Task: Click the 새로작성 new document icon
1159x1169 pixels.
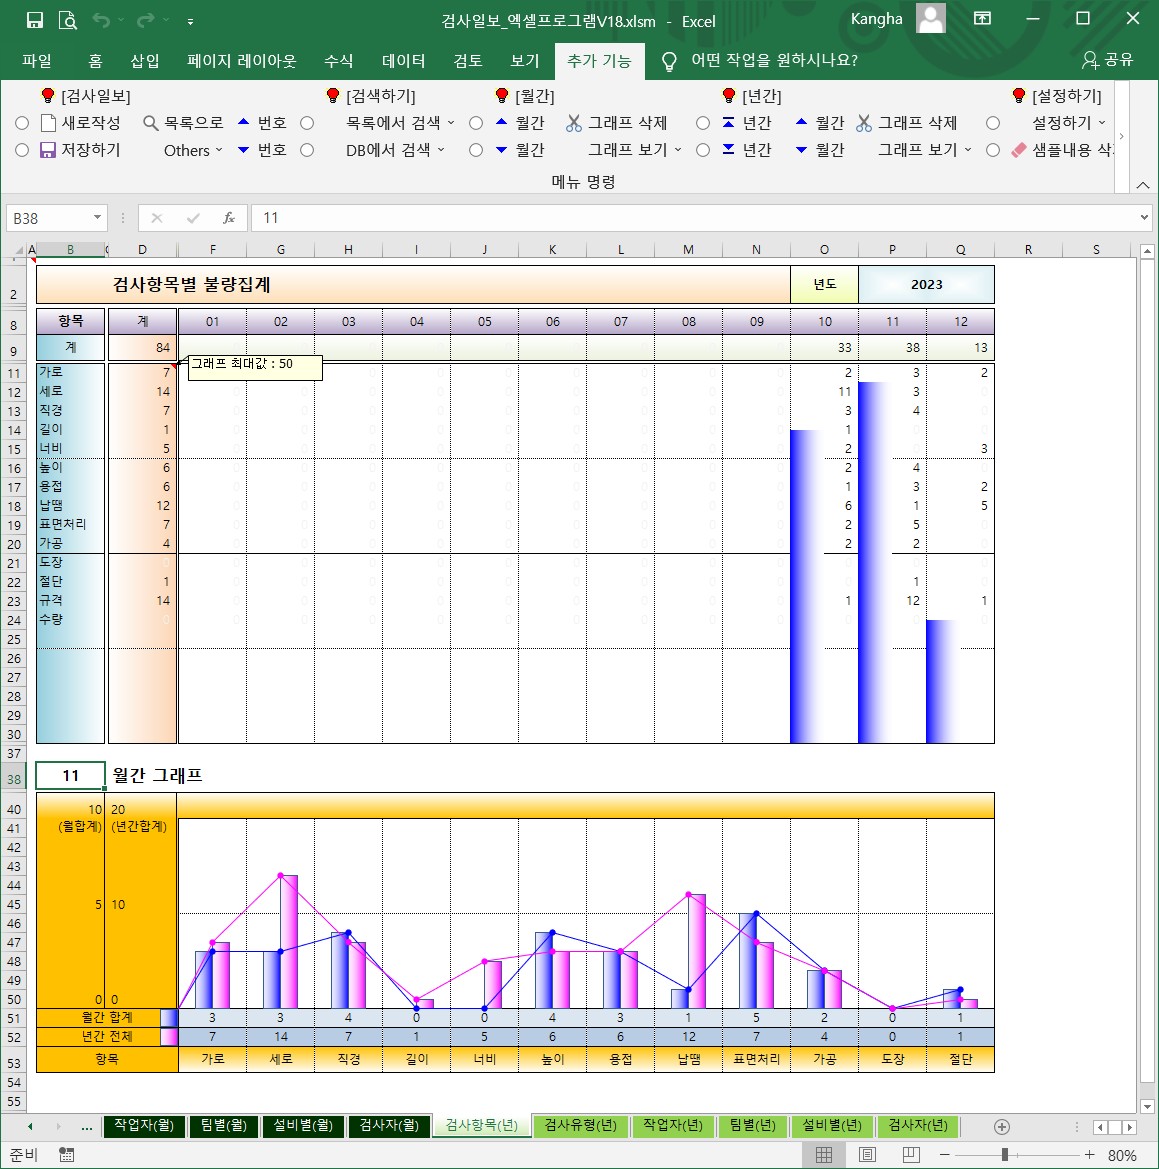Action: [x=48, y=123]
